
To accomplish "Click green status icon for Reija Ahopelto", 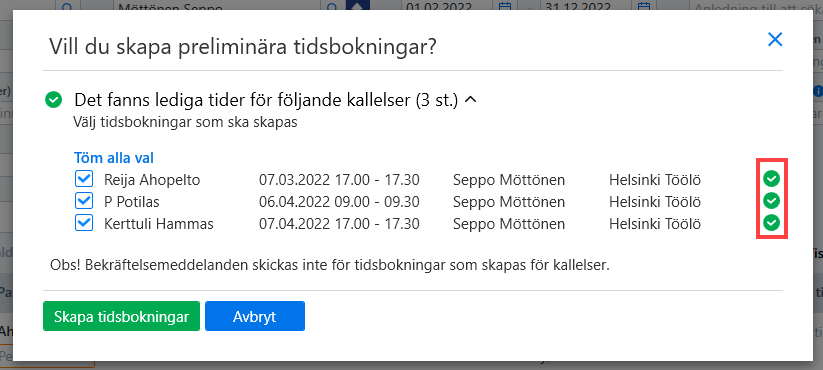I will tap(771, 179).
